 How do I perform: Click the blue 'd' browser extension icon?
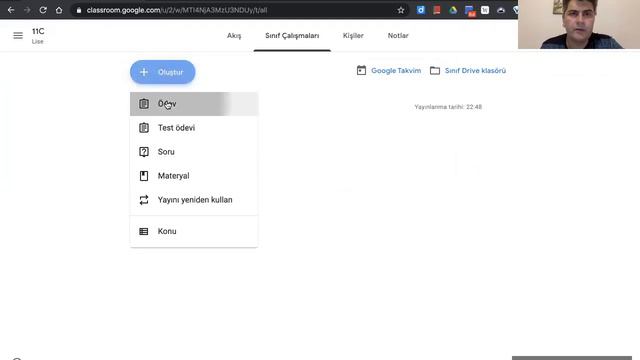[421, 10]
